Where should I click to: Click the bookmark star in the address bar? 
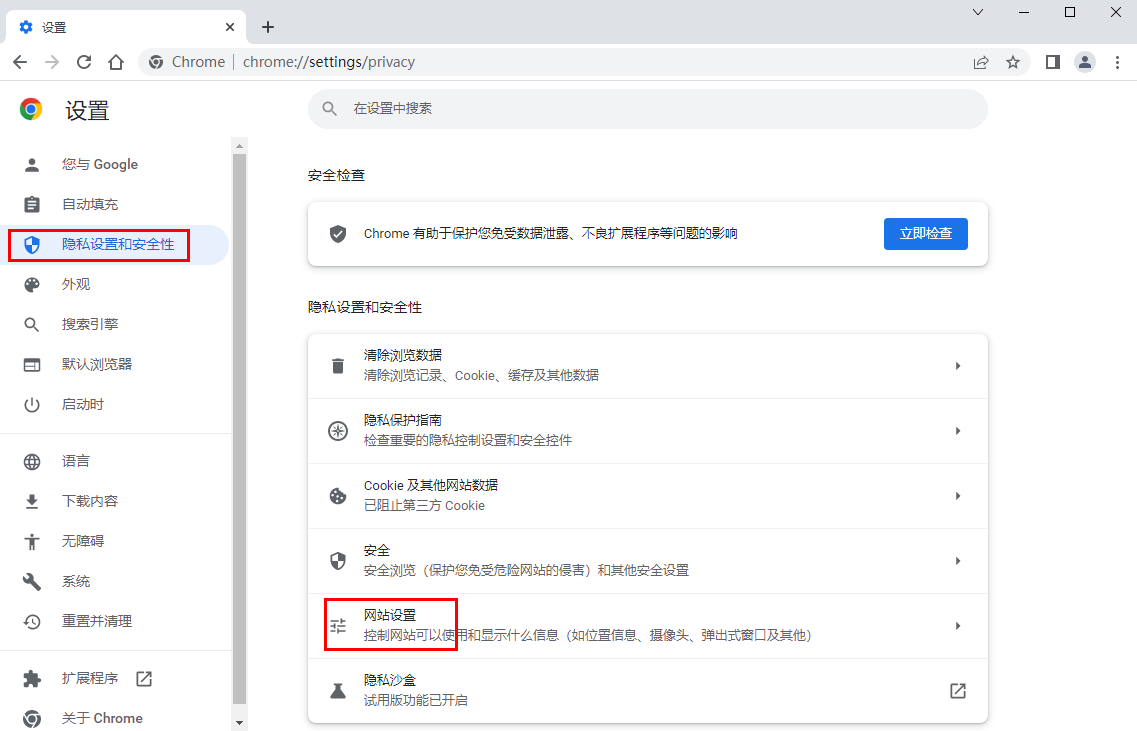coord(1013,61)
